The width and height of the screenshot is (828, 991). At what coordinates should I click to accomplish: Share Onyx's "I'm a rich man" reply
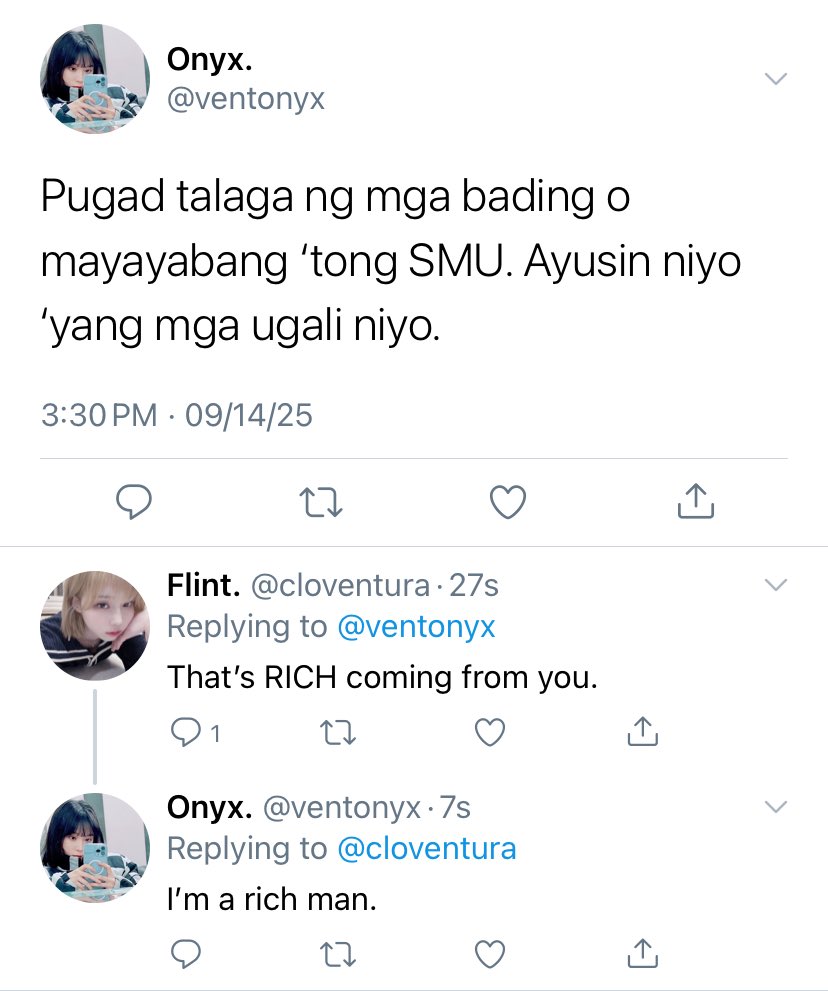(642, 954)
